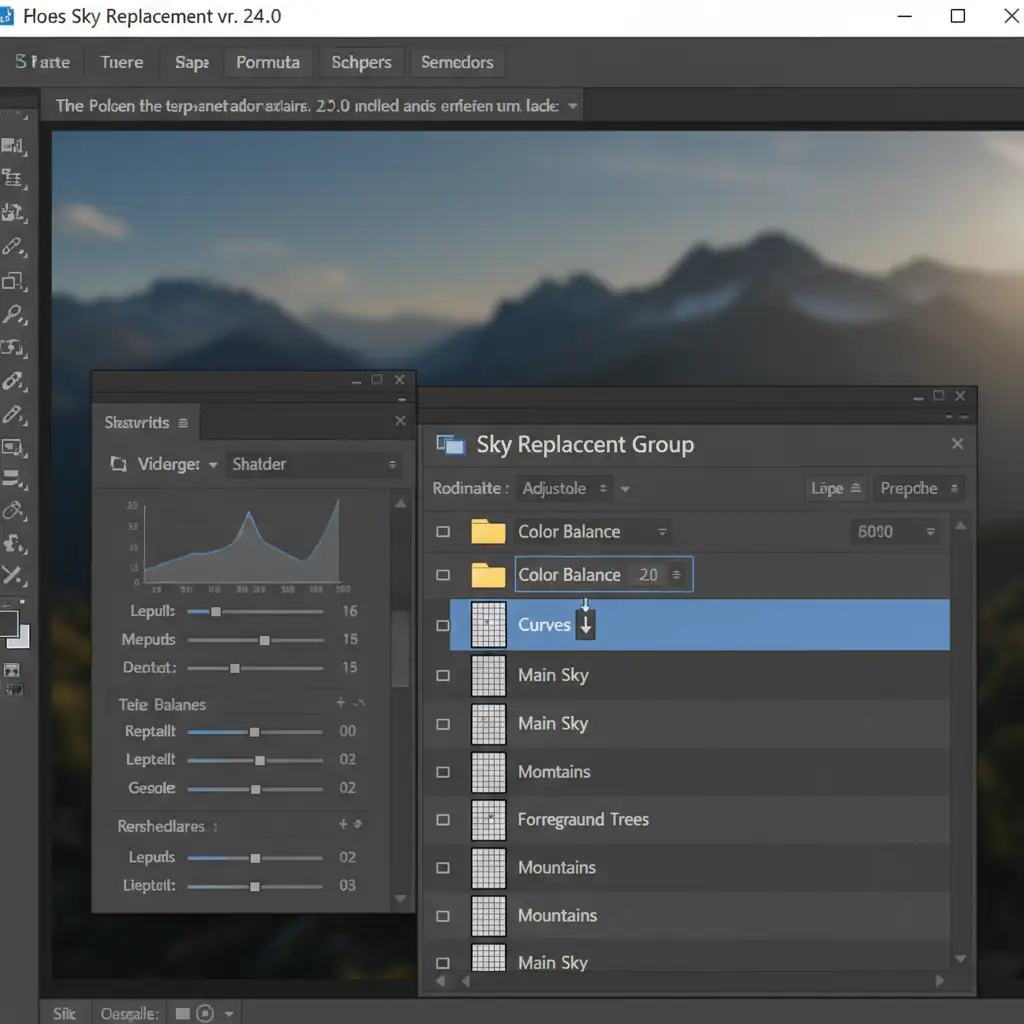This screenshot has height=1024, width=1024.
Task: Click the Sky Replaccent Group panel icon
Action: pyautogui.click(x=451, y=445)
